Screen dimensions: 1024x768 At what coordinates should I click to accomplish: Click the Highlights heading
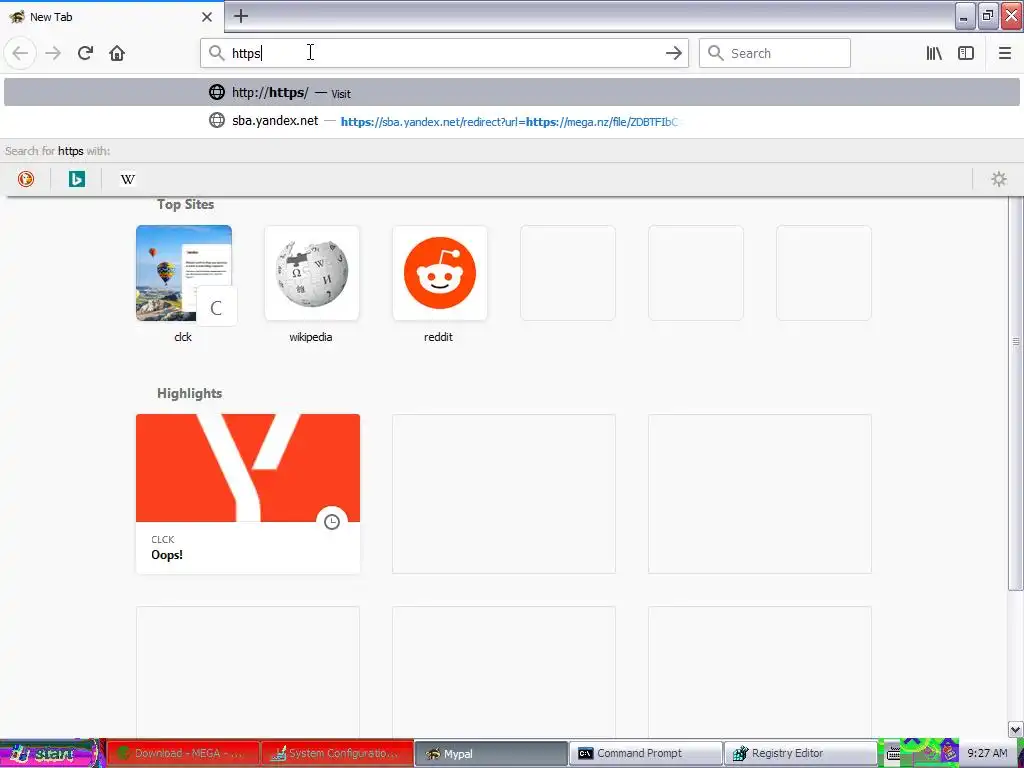click(x=189, y=393)
